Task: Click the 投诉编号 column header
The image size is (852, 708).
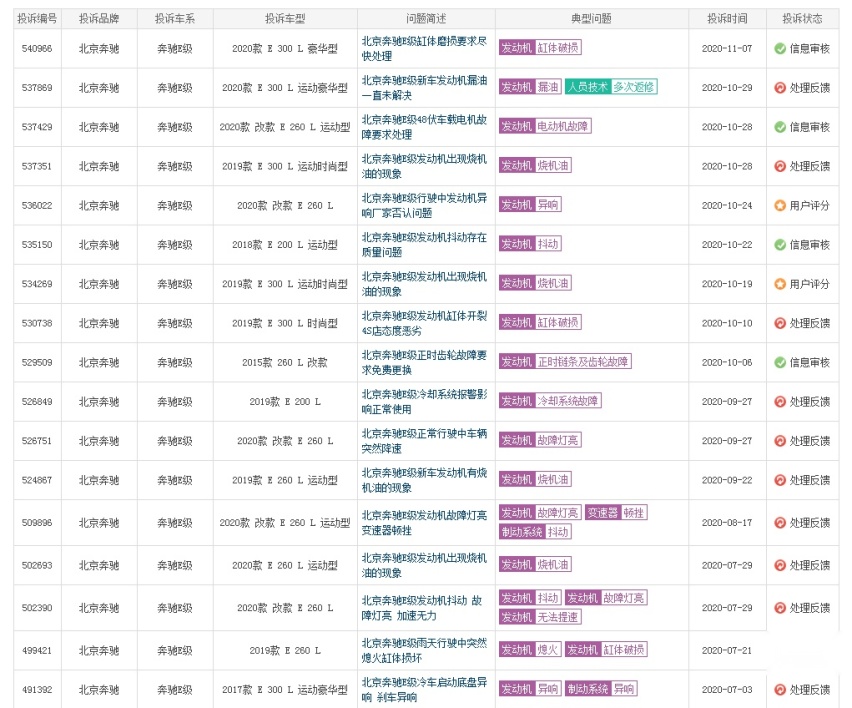Action: point(37,18)
